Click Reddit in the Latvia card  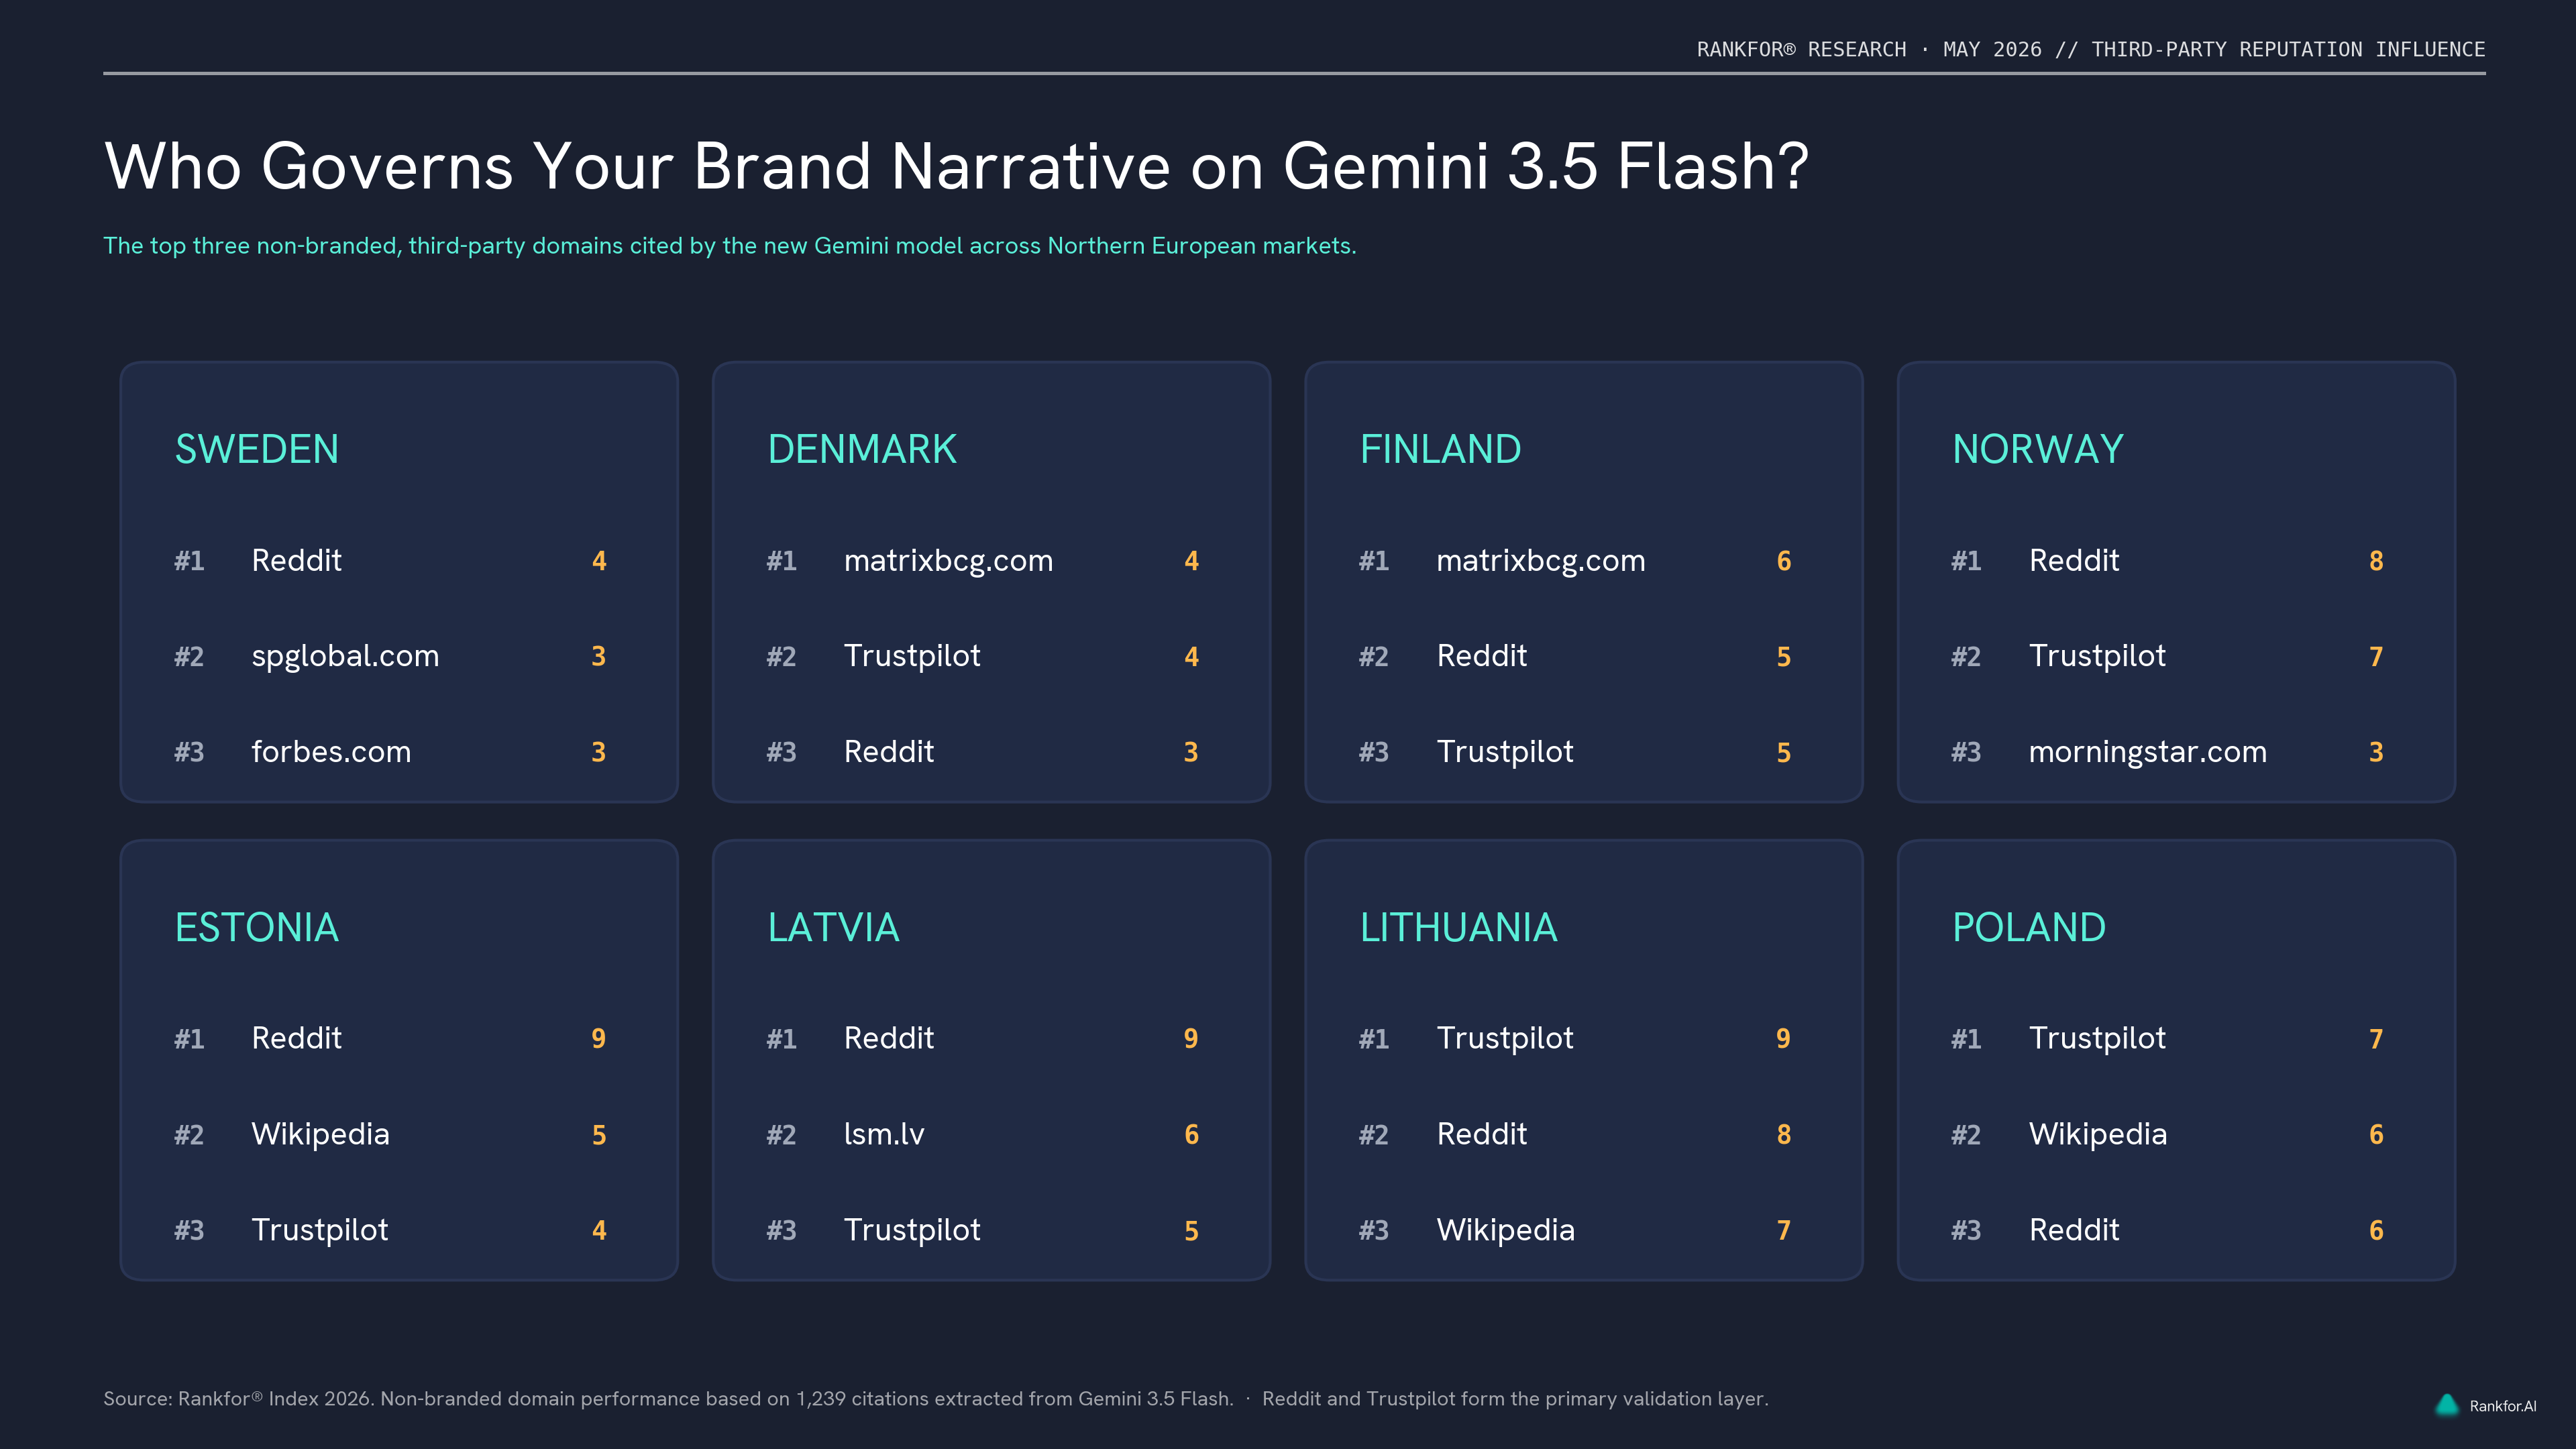889,1038
